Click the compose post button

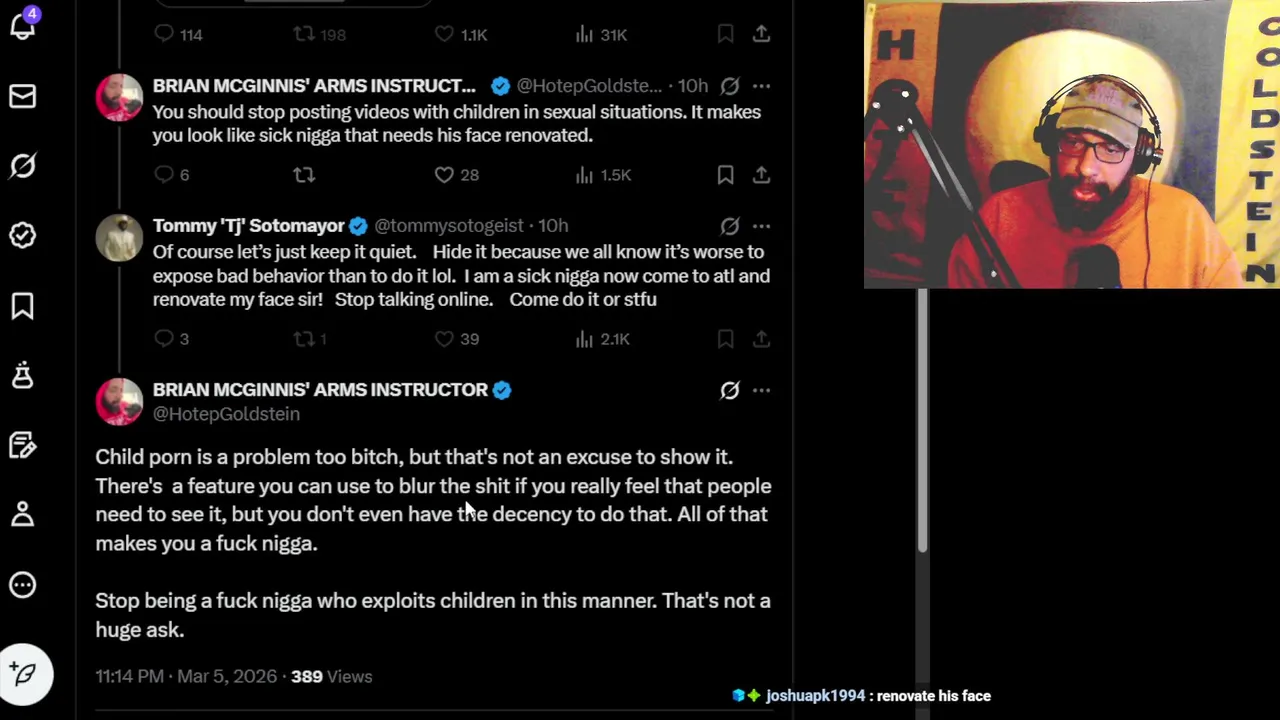click(x=25, y=674)
